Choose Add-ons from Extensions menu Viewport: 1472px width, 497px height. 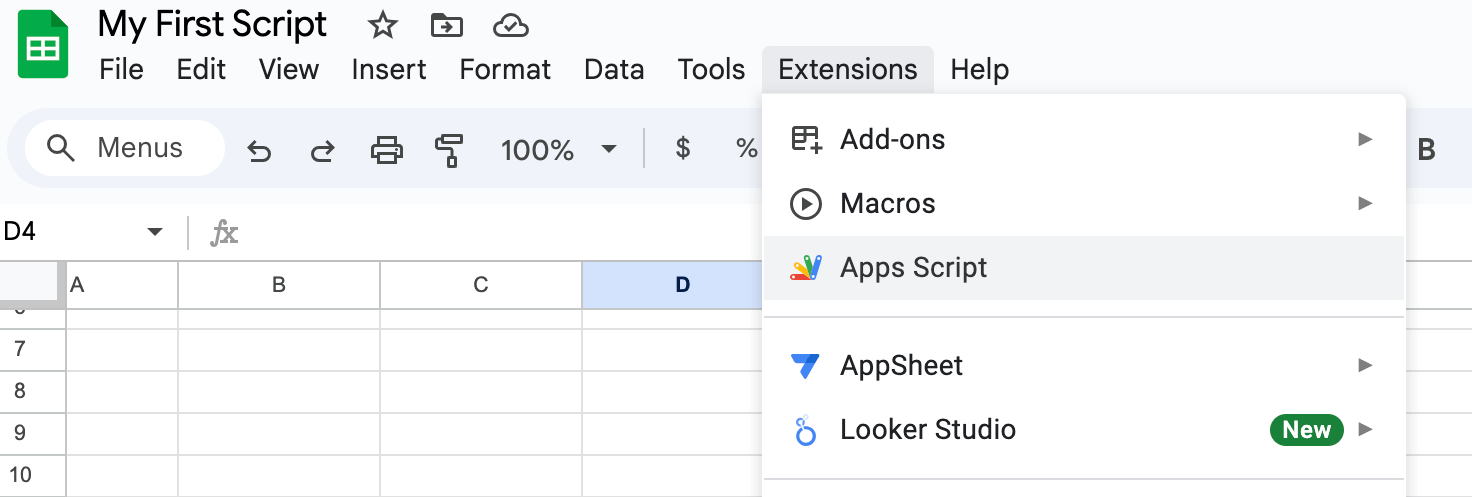[x=1084, y=140]
